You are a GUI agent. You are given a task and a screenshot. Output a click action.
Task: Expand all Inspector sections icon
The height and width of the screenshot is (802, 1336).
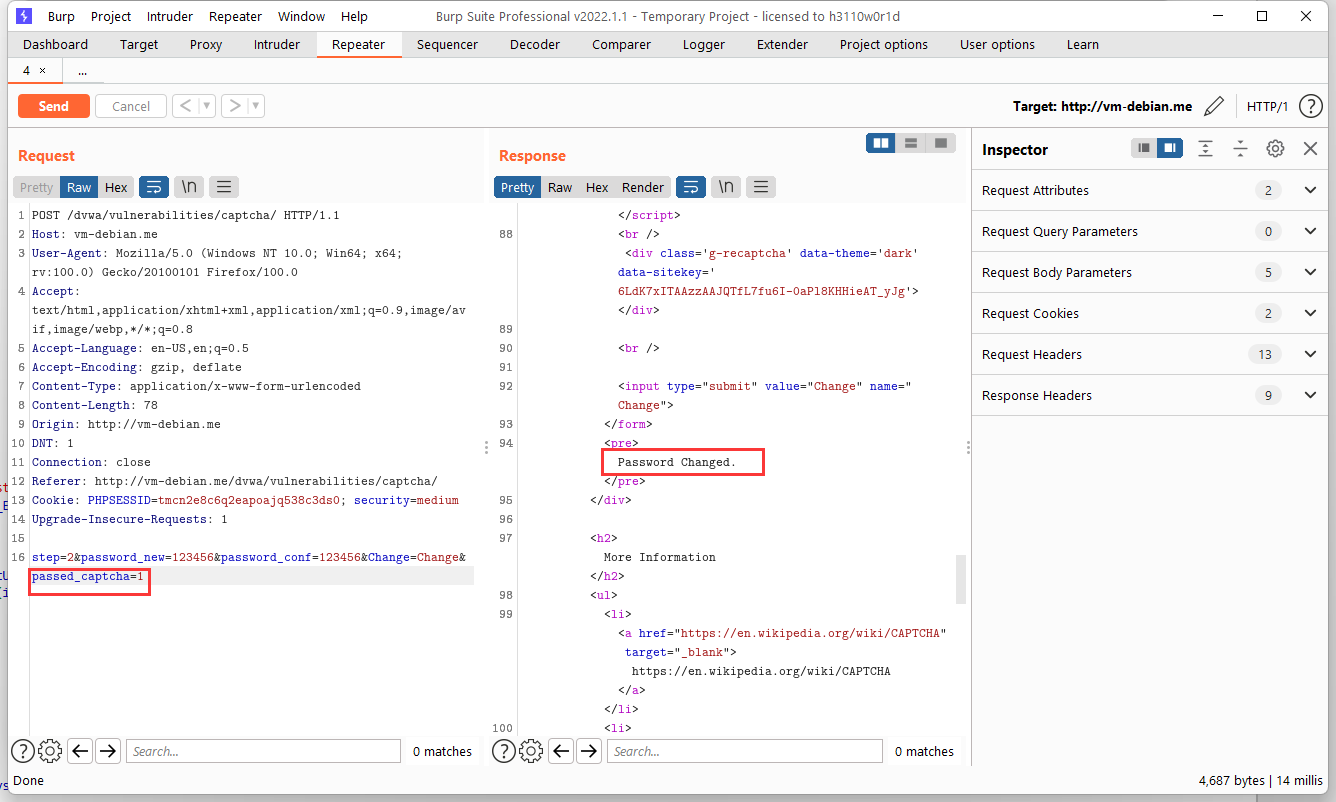[x=1205, y=148]
